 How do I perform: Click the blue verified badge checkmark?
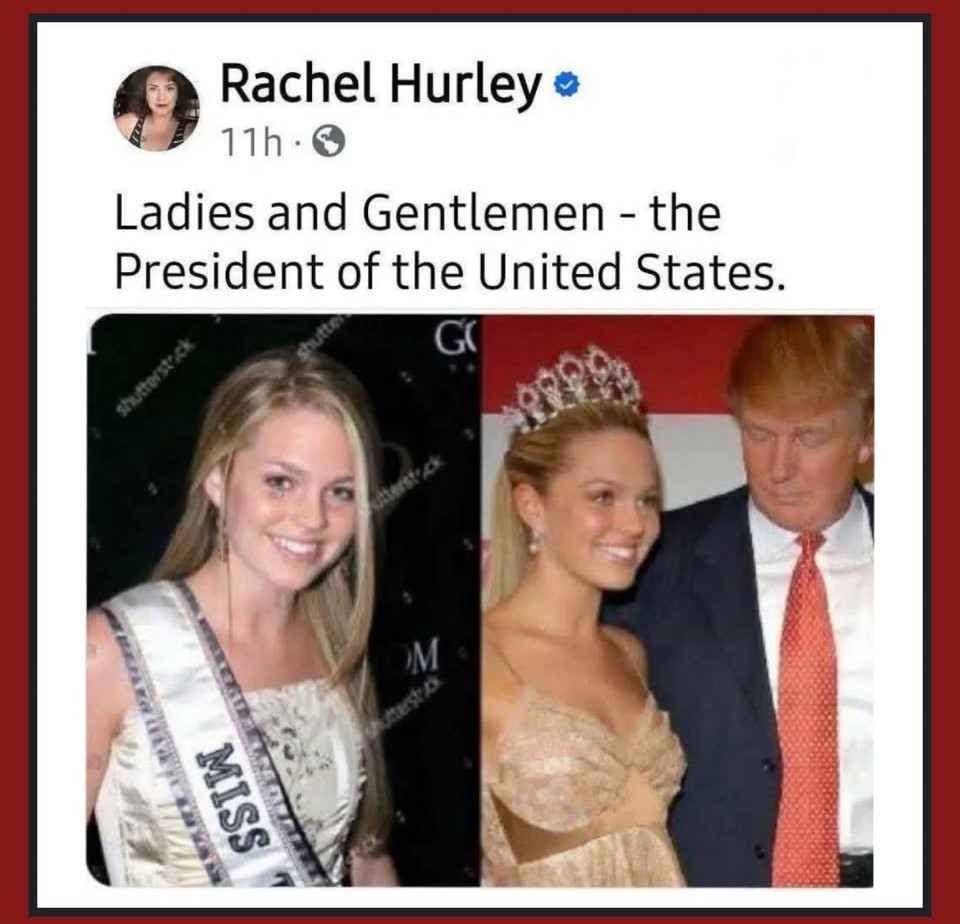[x=567, y=87]
